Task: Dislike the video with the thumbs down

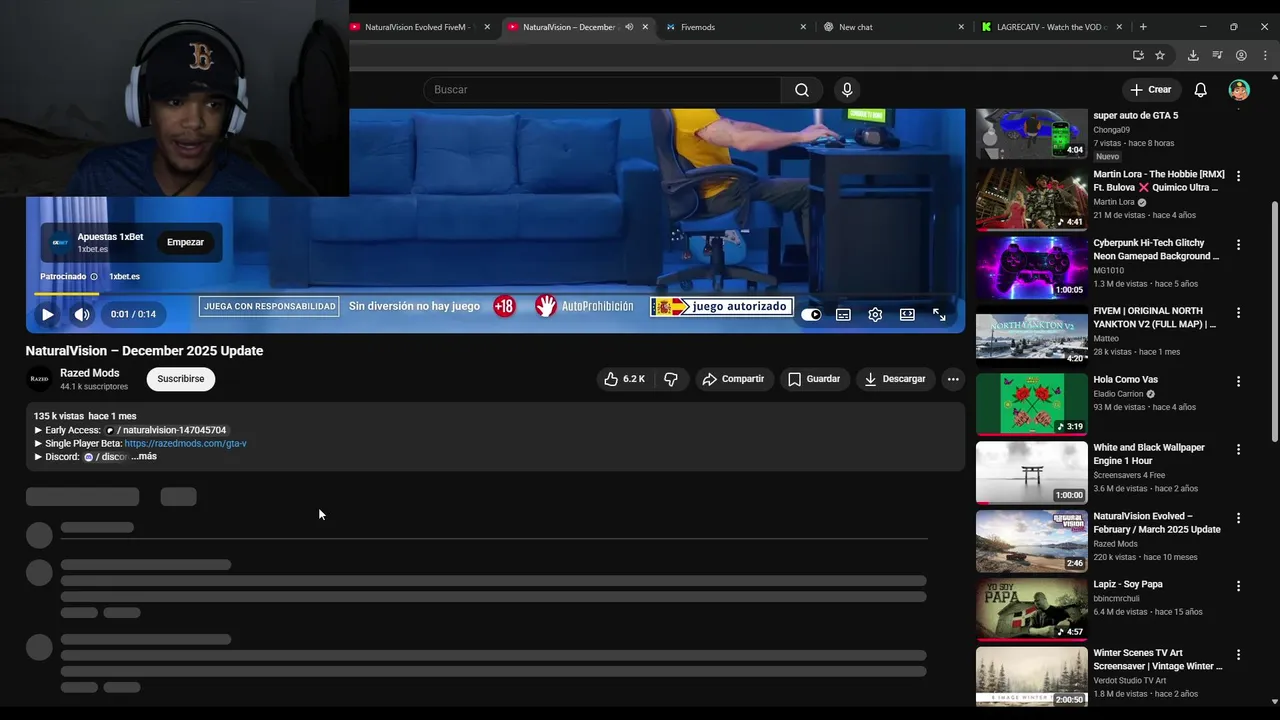Action: point(671,379)
